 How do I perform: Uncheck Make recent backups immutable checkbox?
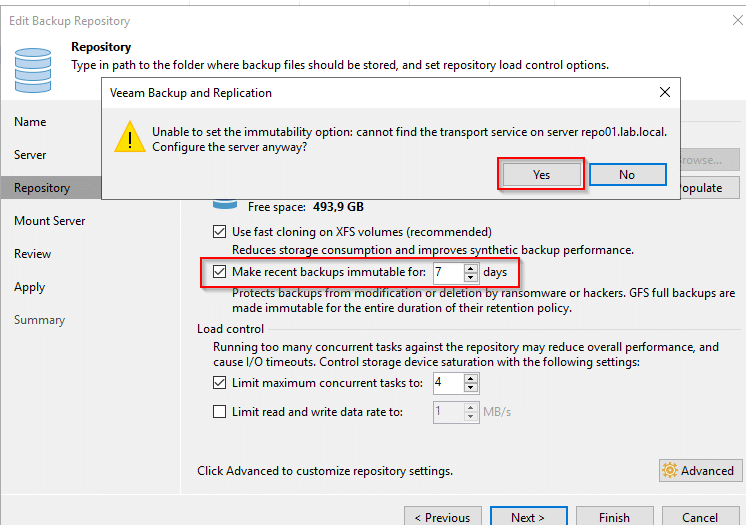(219, 272)
